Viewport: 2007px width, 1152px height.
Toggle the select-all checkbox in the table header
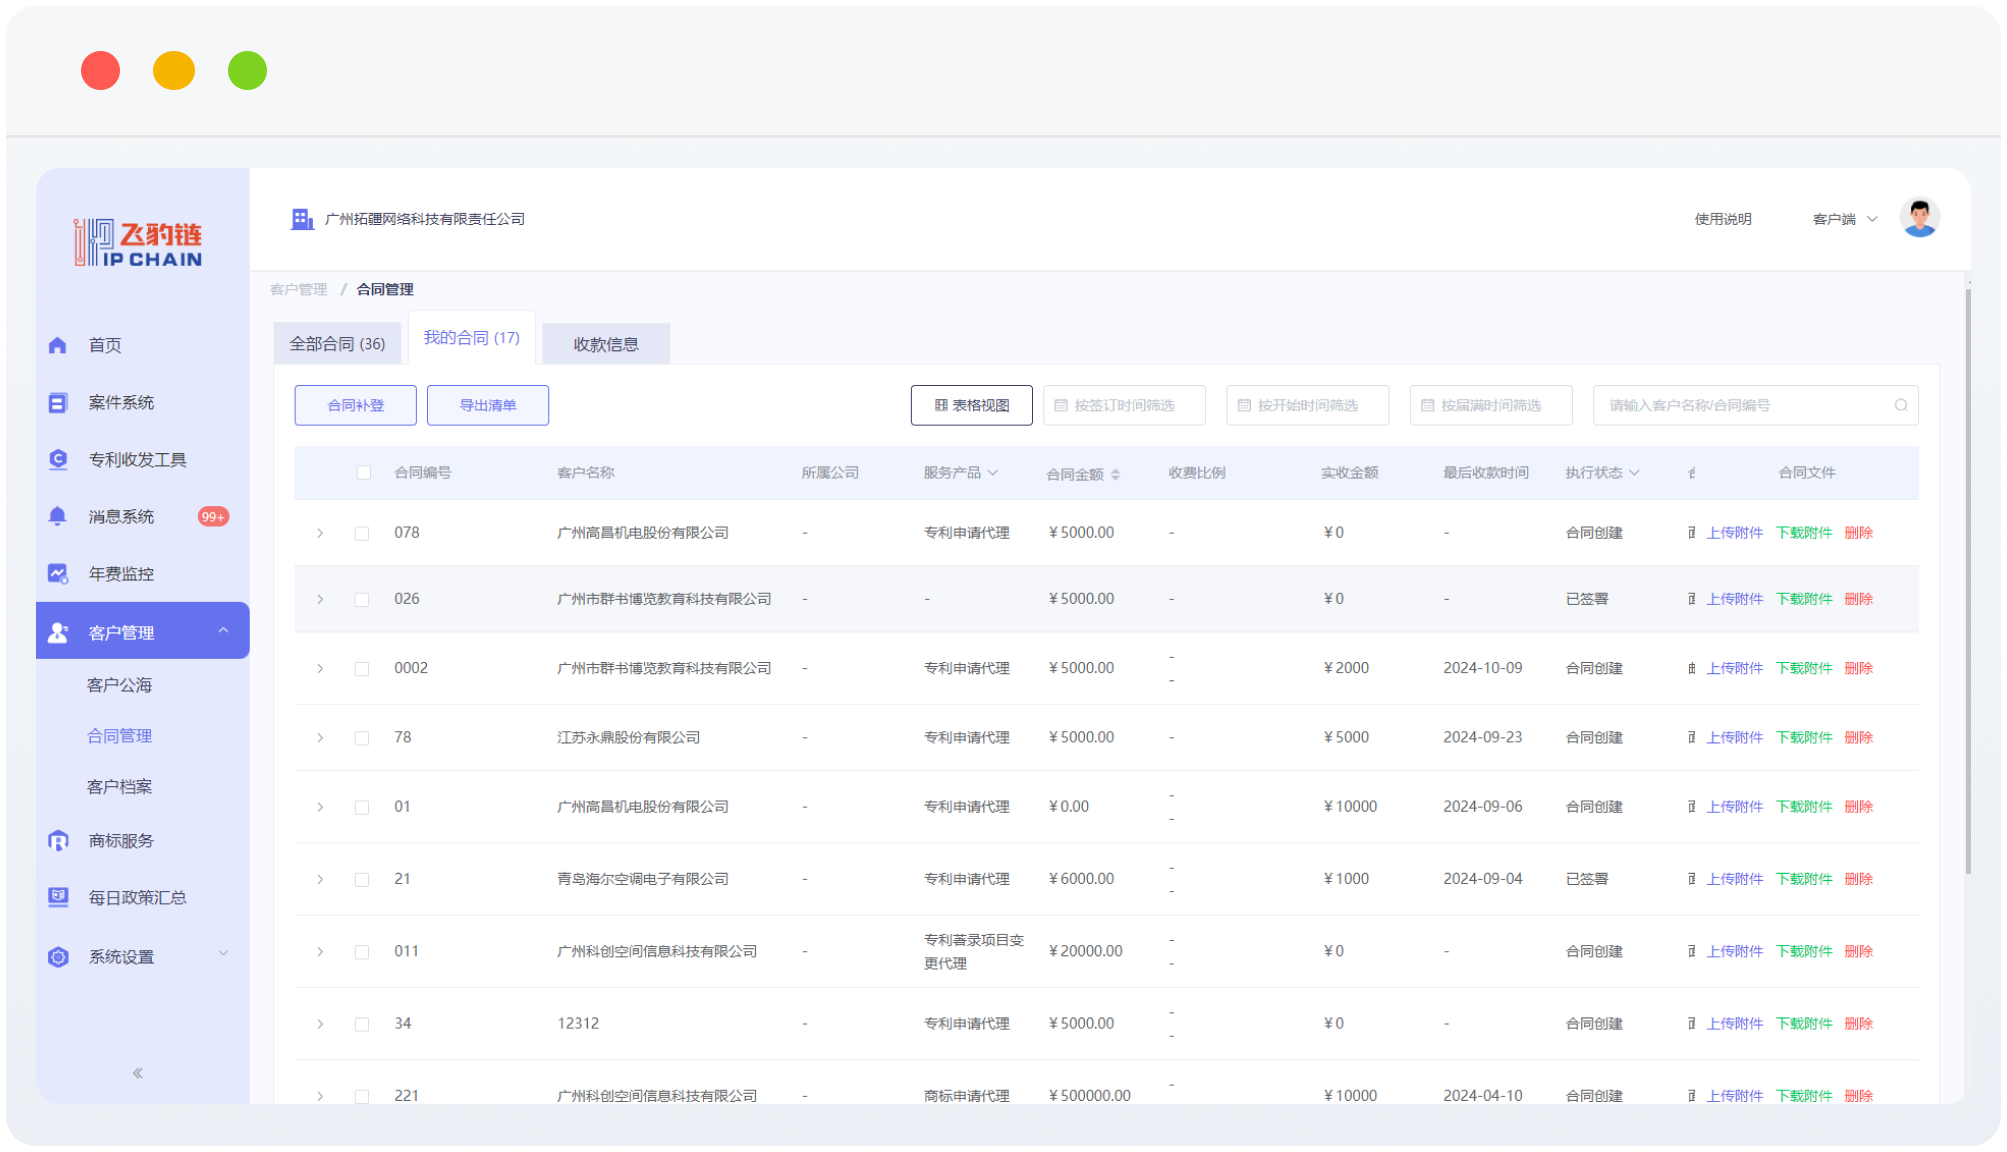pyautogui.click(x=364, y=472)
